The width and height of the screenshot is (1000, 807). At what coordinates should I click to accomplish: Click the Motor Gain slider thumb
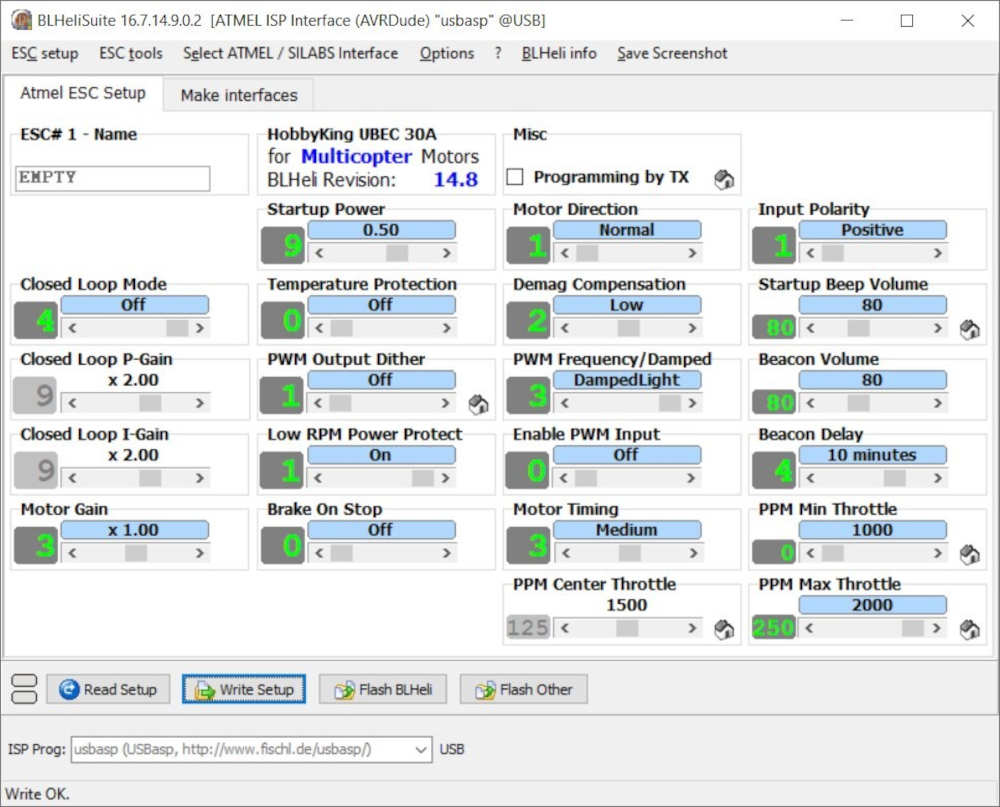[136, 553]
